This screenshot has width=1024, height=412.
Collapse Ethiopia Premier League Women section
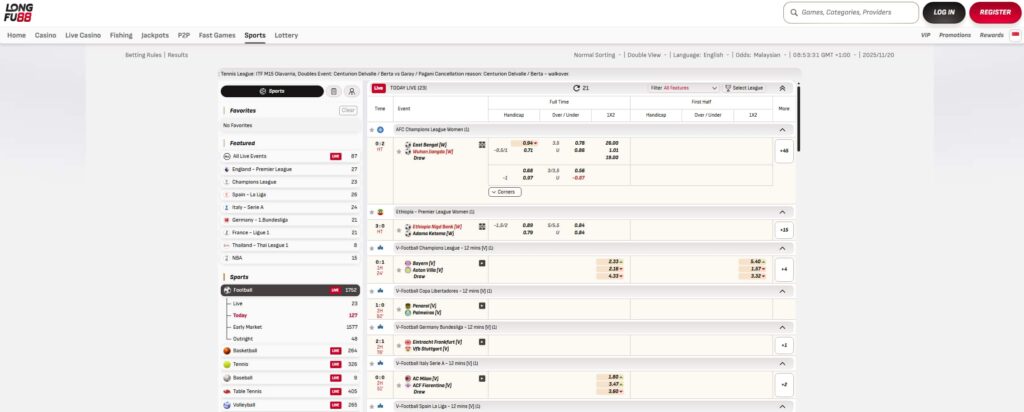(782, 212)
